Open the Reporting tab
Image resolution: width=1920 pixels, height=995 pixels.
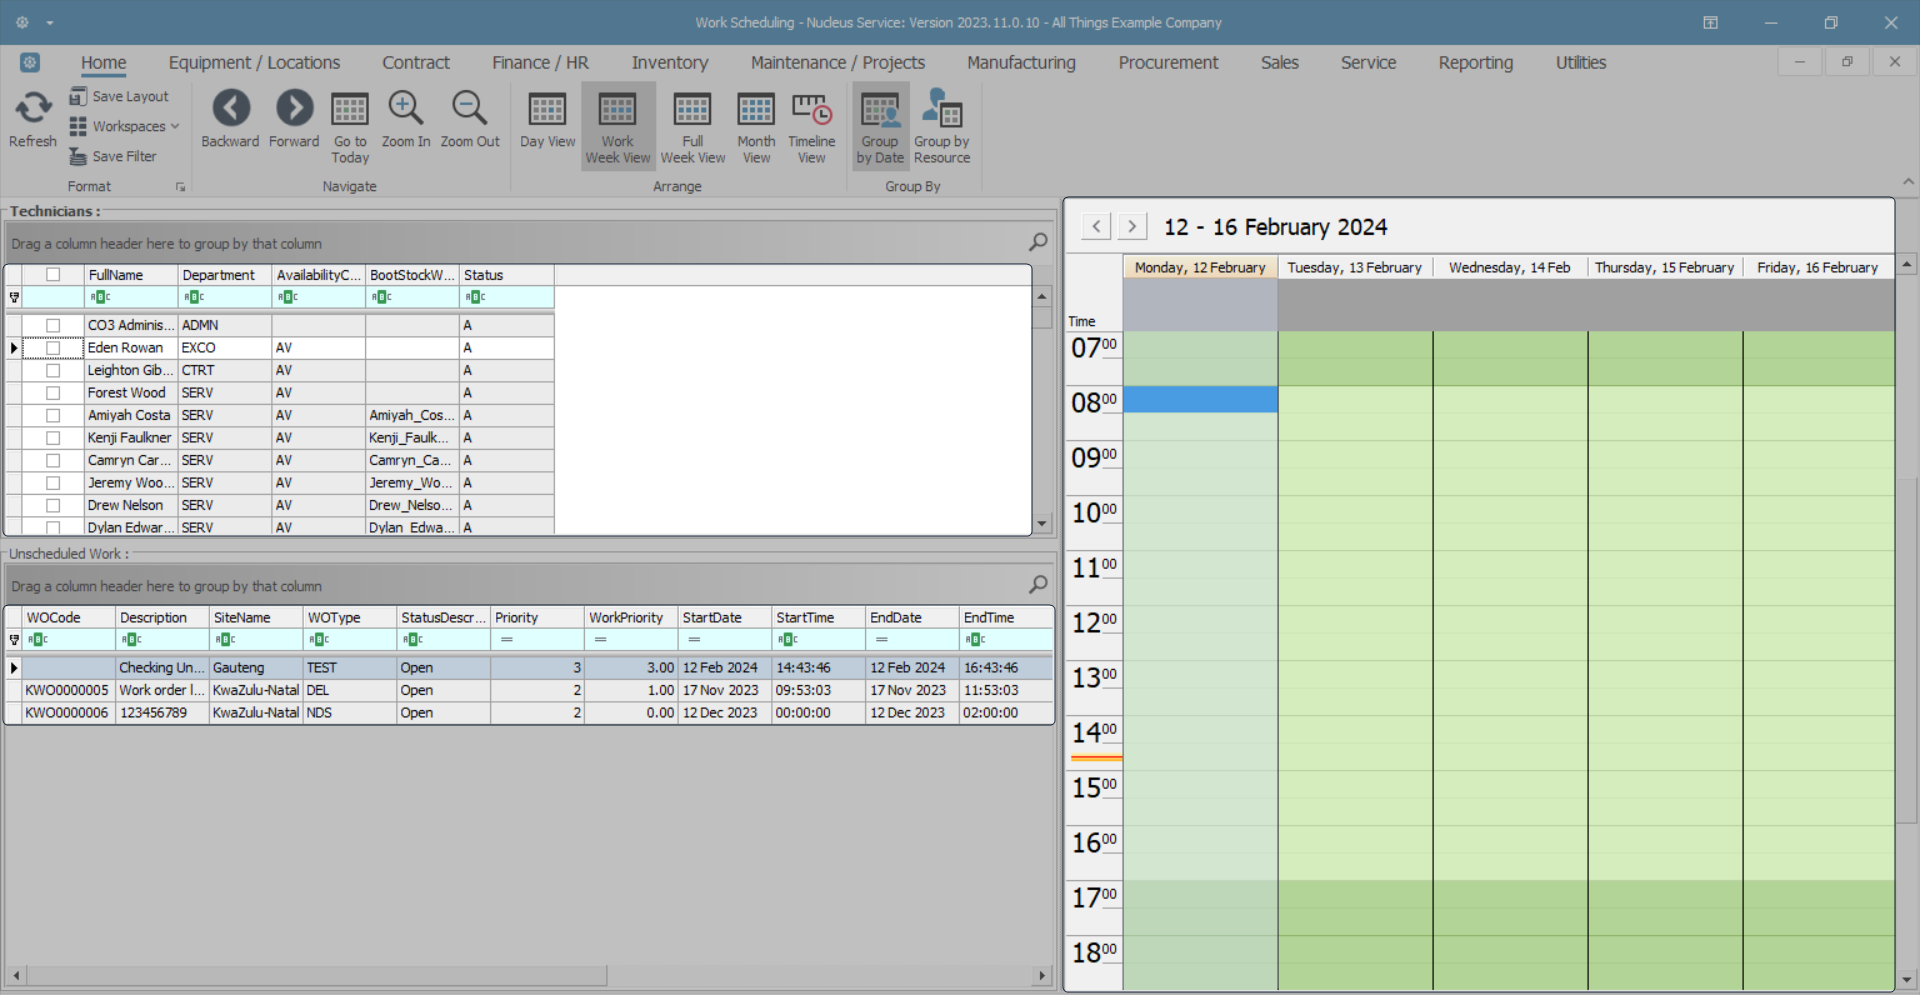click(1476, 62)
